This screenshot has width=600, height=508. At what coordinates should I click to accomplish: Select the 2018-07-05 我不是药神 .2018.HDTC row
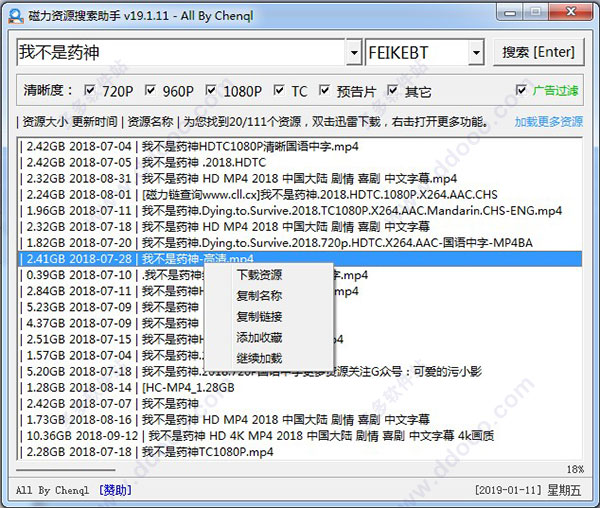(x=300, y=162)
